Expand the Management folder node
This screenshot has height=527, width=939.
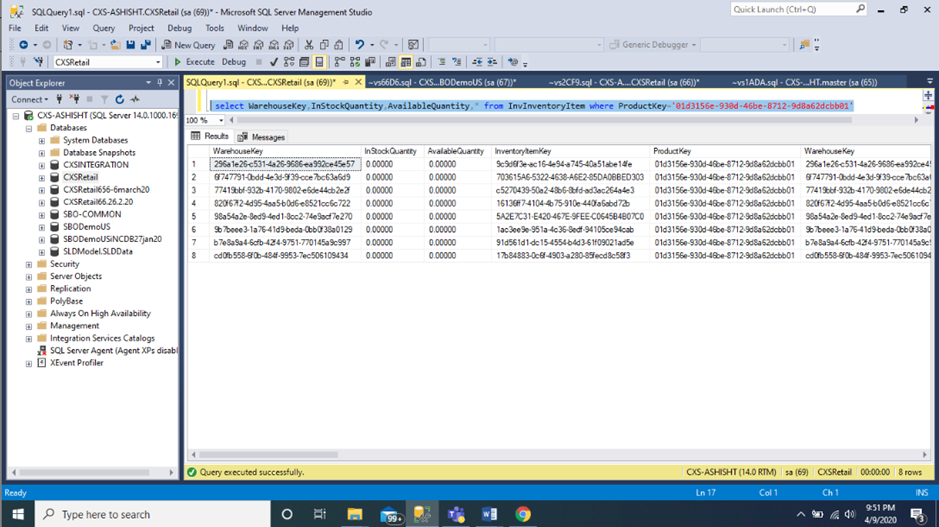coord(29,326)
